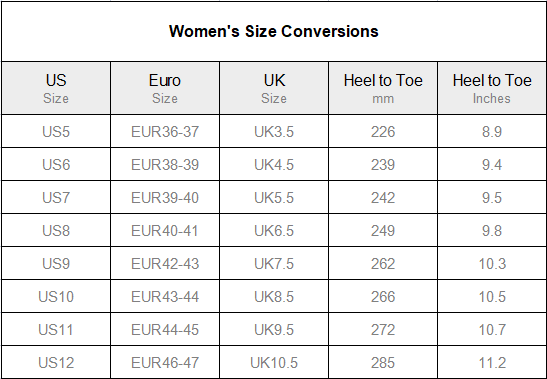Click the EUR36-37 cell
This screenshot has height=379, width=547.
(x=165, y=132)
